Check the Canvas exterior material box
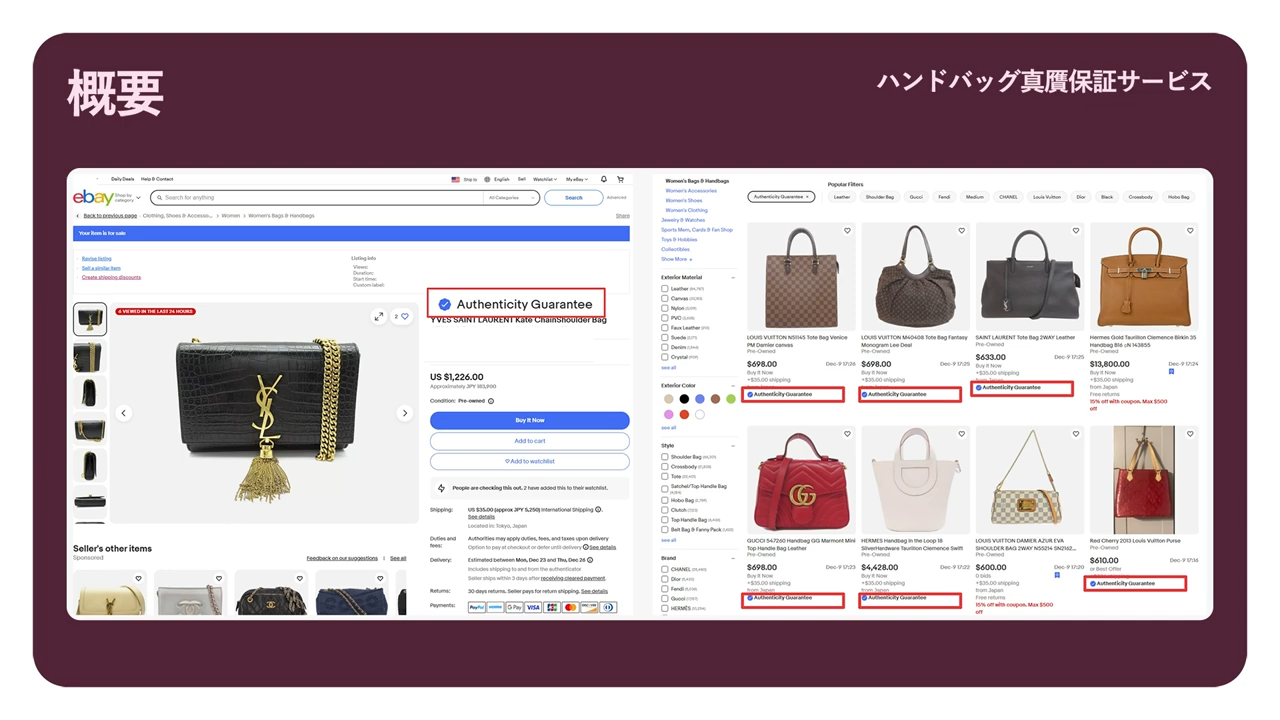The image size is (1280, 720). coord(665,298)
